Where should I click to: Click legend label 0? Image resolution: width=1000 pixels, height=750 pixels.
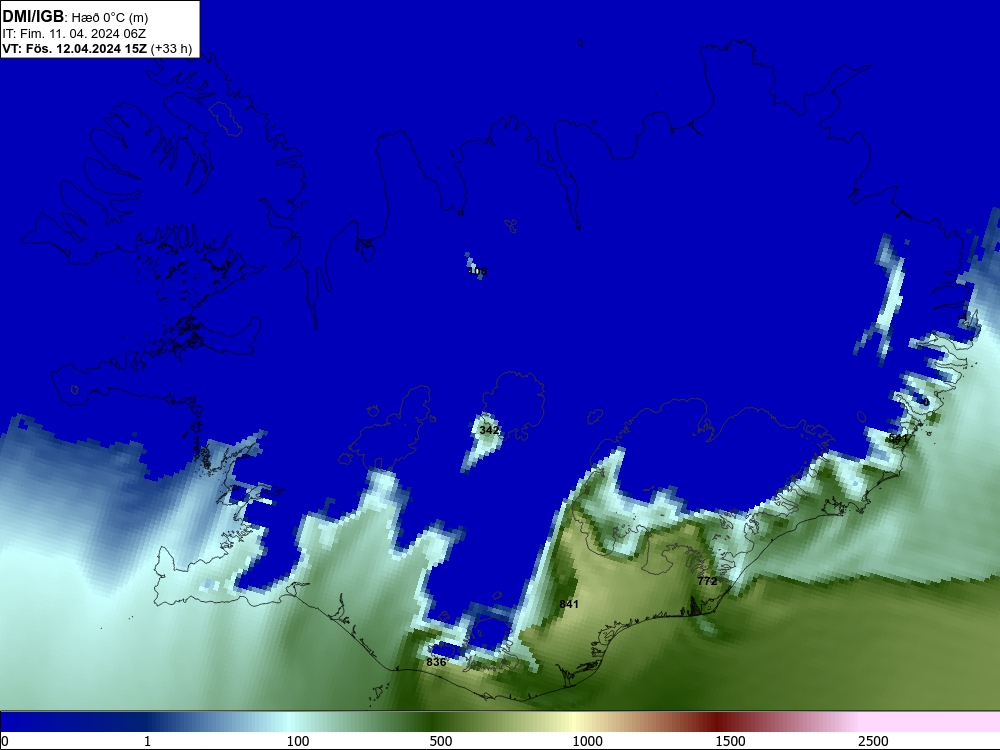pyautogui.click(x=5, y=741)
